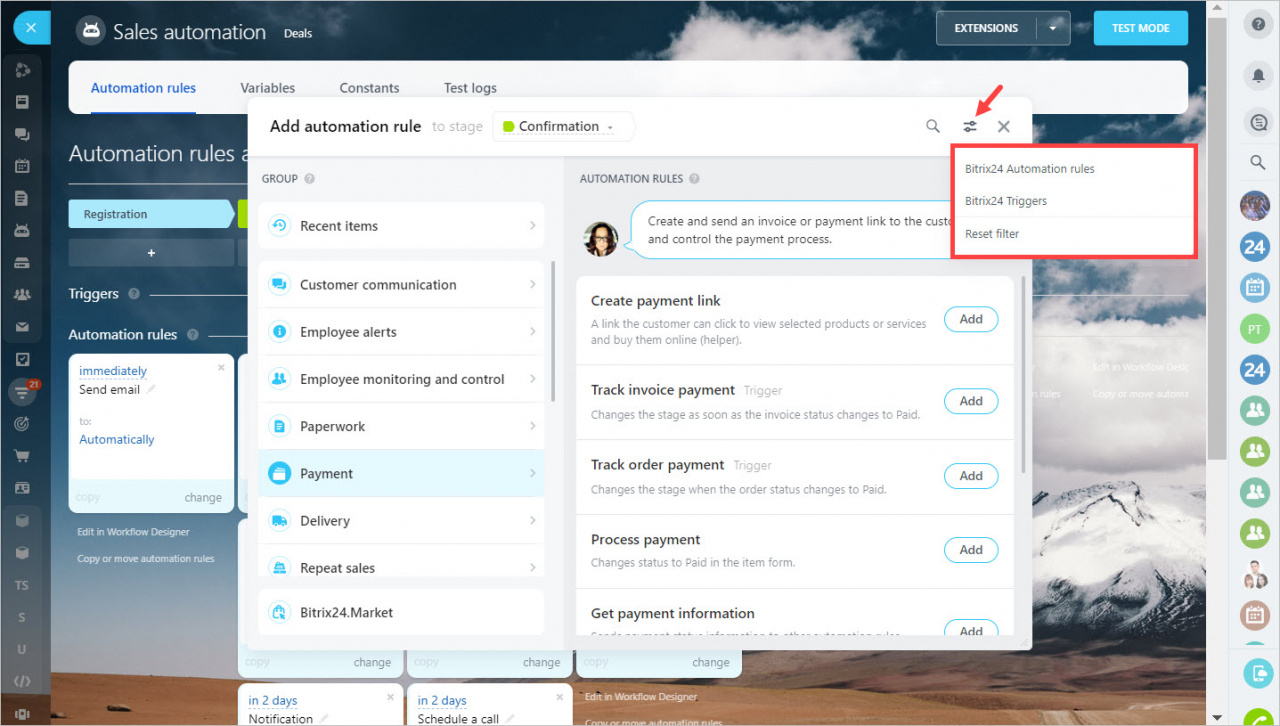Click the TEST MODE button
Image resolution: width=1280 pixels, height=726 pixels.
(1140, 28)
